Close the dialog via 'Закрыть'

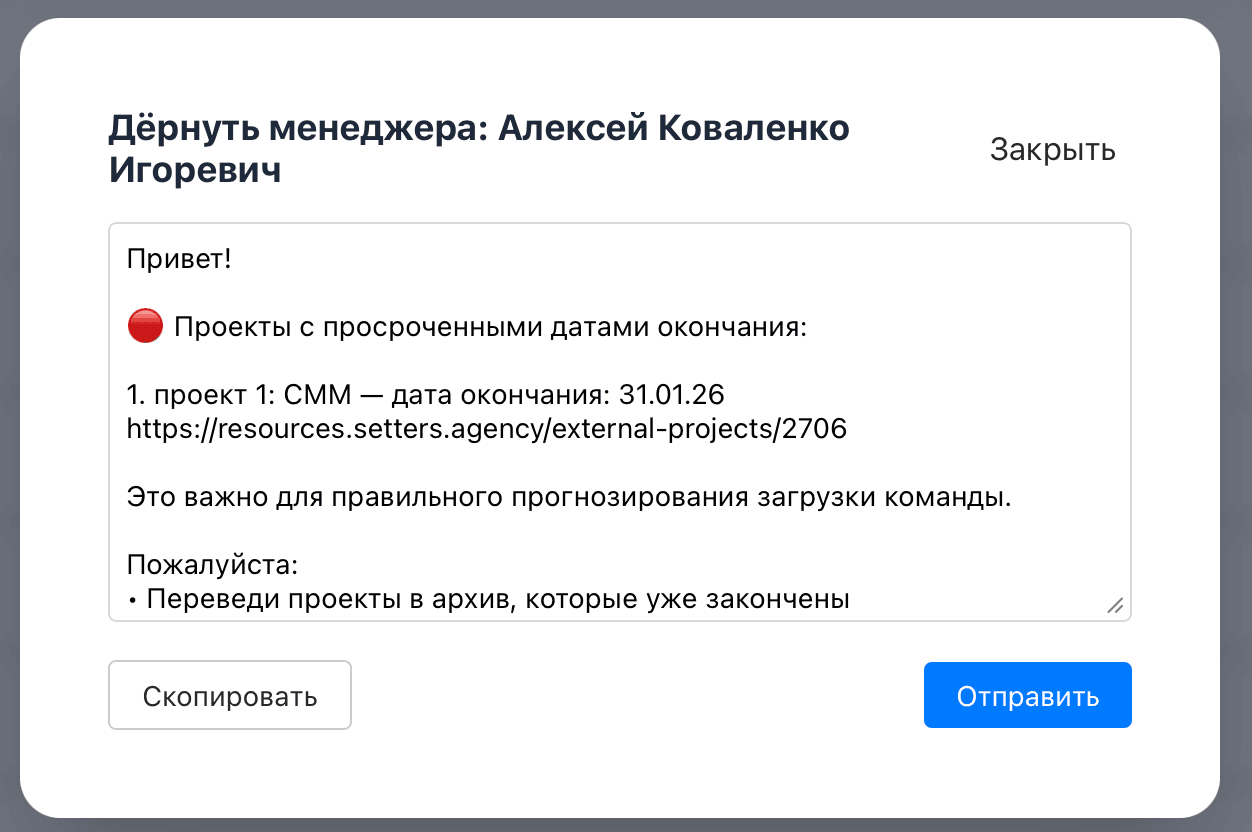tap(1052, 149)
